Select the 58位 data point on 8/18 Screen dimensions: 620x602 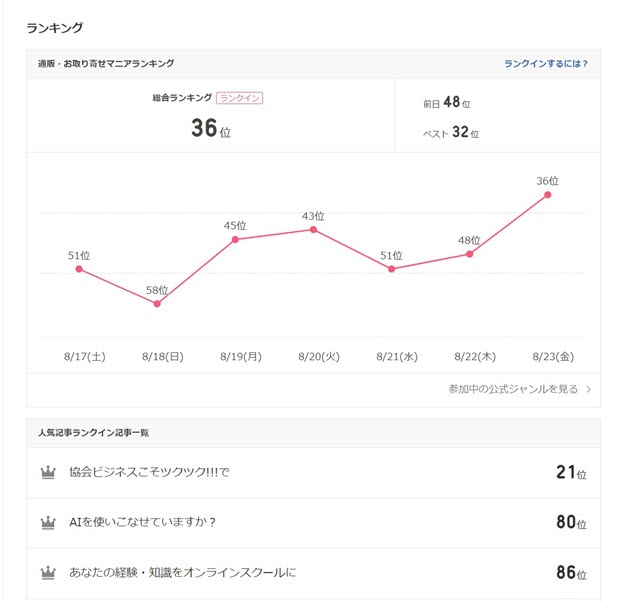(x=157, y=303)
